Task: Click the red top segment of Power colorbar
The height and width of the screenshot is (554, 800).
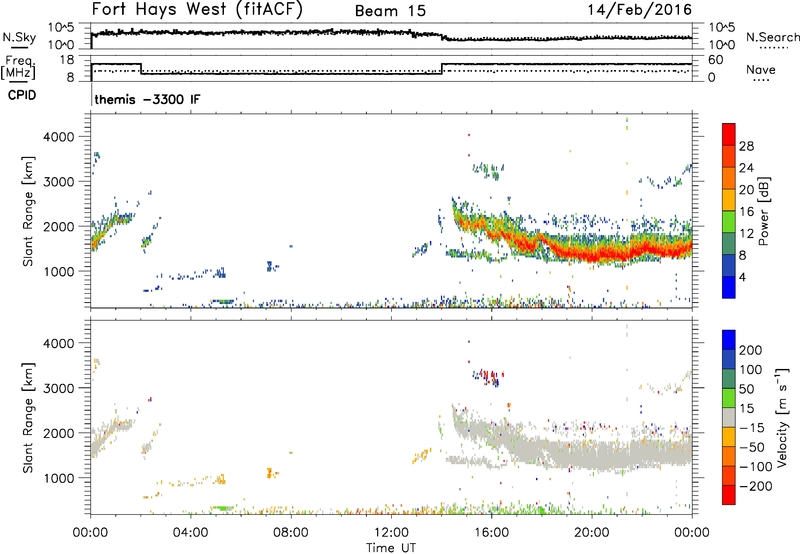Action: [729, 134]
